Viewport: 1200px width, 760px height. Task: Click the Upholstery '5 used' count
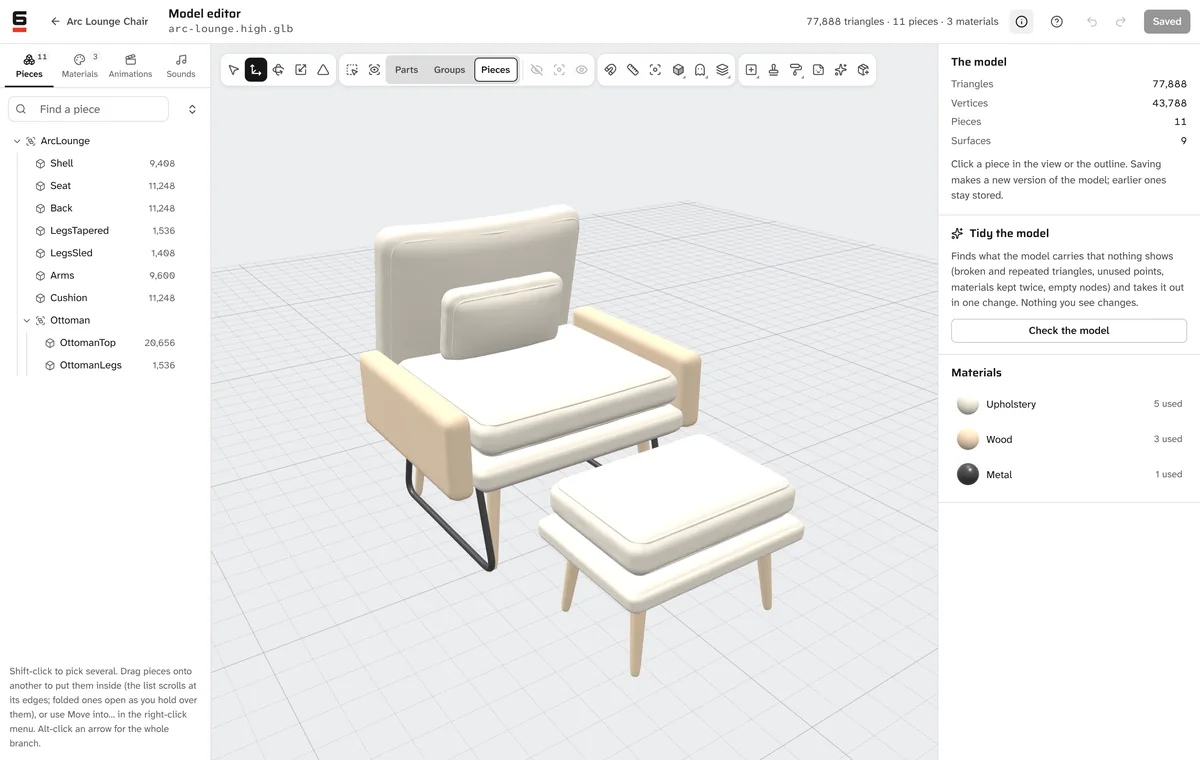pos(1168,404)
